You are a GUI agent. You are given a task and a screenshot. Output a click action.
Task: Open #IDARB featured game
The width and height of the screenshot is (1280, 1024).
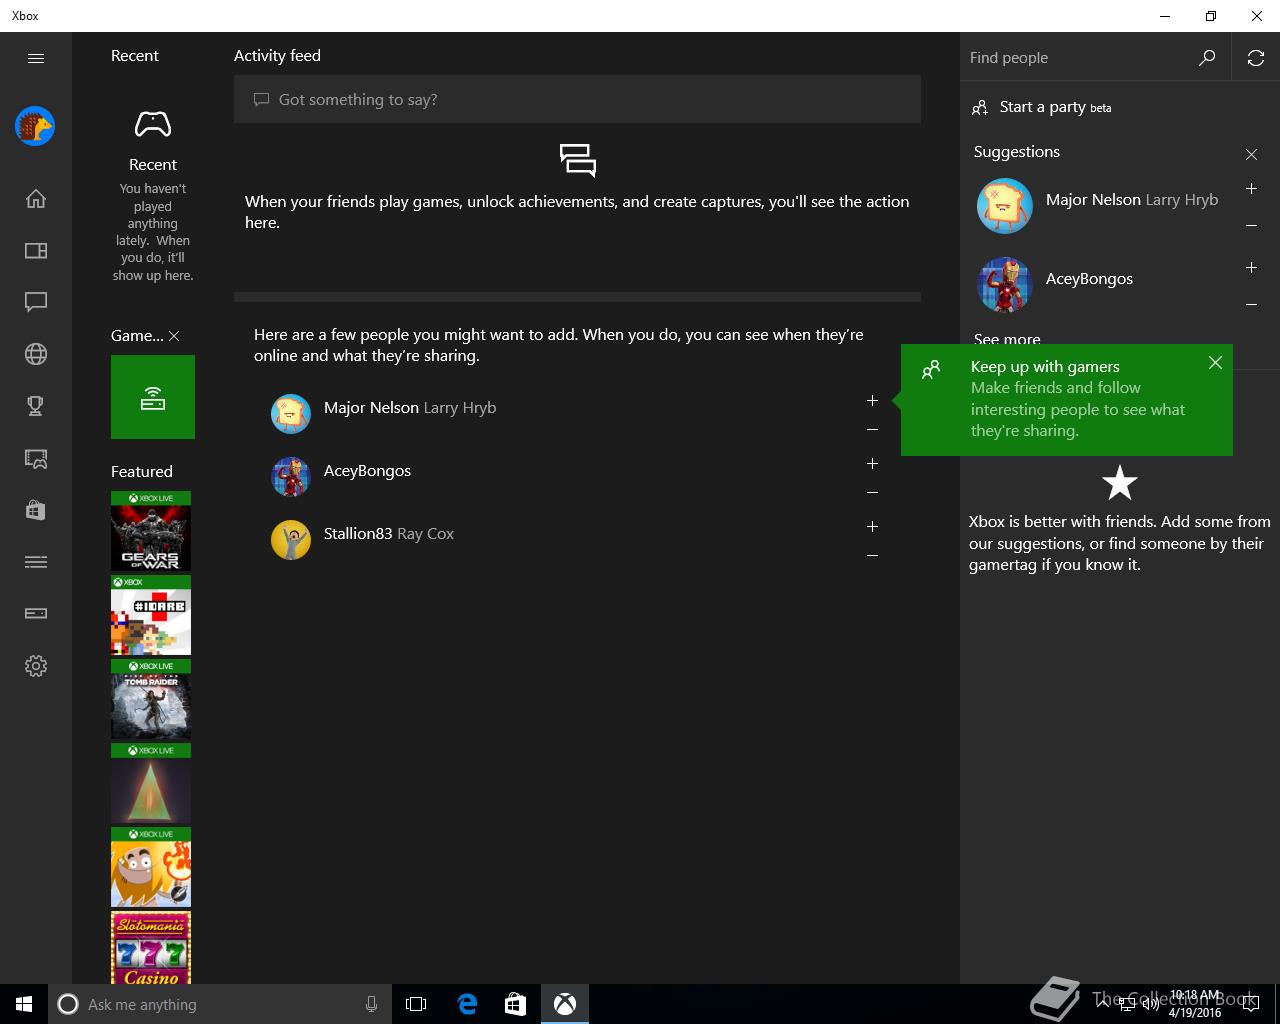pos(151,615)
